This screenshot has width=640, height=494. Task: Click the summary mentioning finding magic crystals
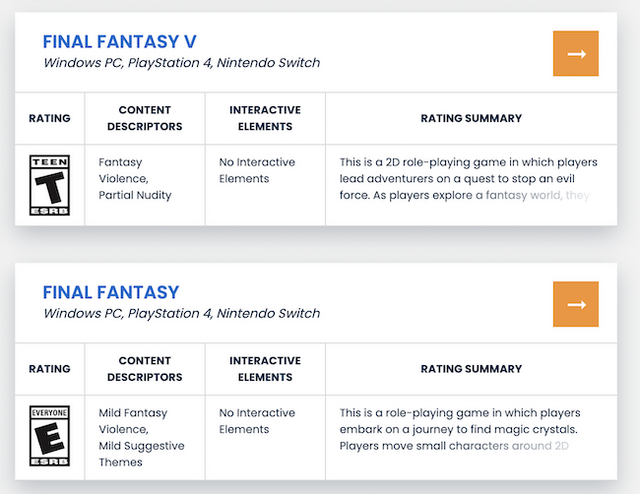pos(468,429)
